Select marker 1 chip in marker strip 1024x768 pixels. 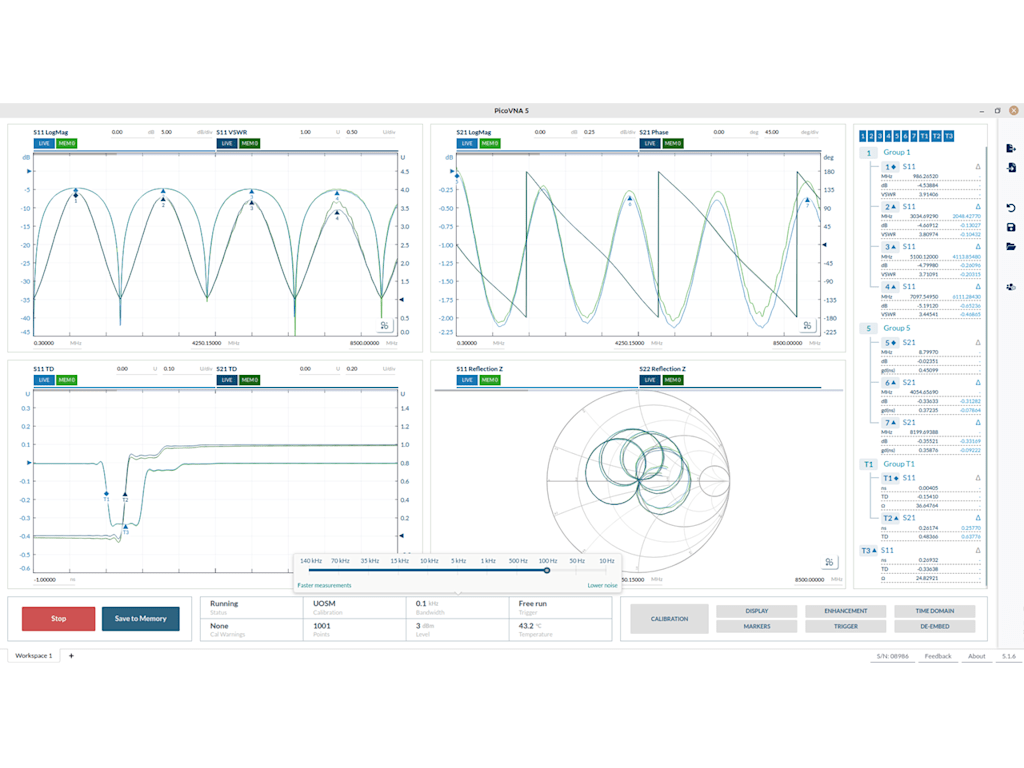click(863, 136)
